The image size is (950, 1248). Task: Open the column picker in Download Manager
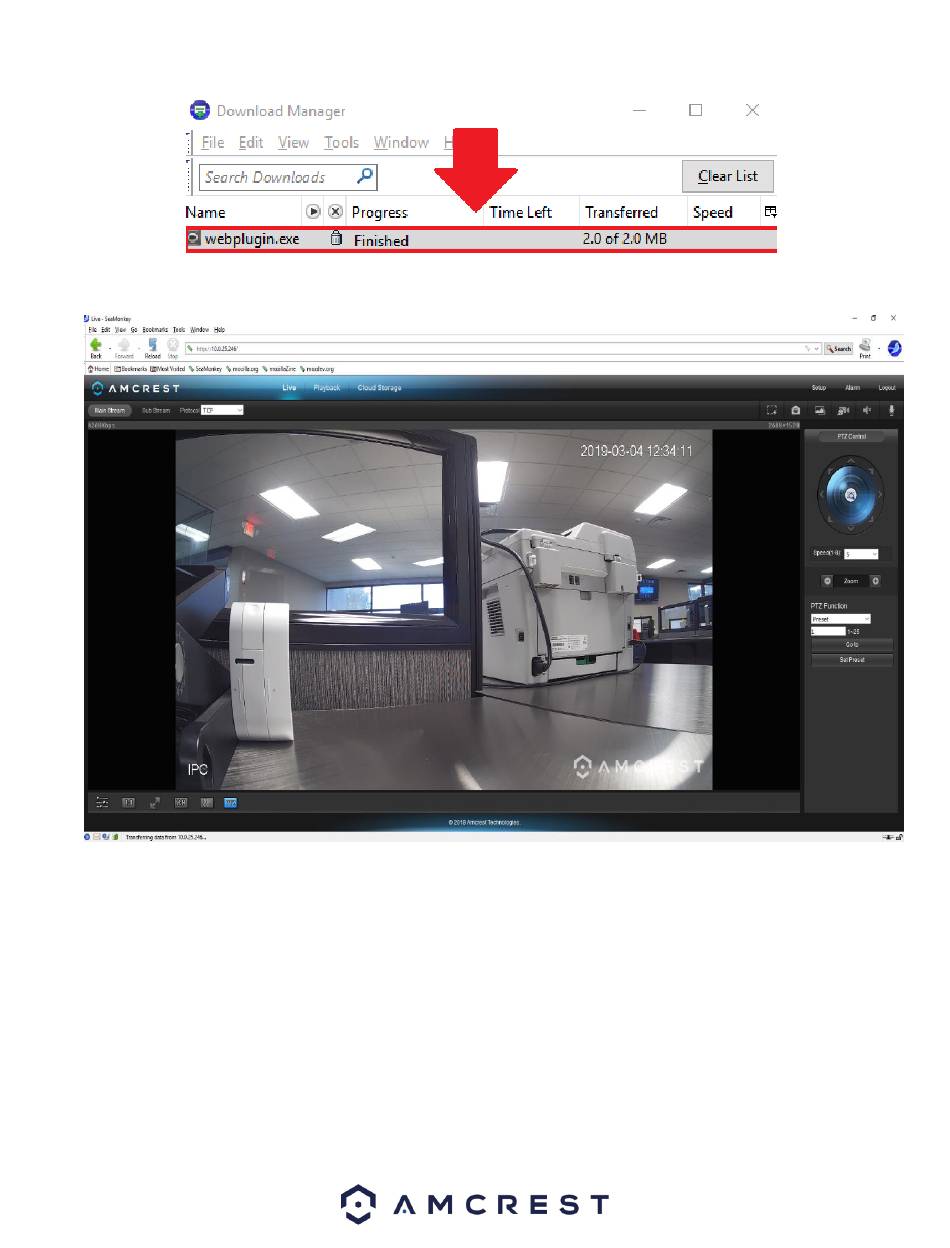click(x=770, y=212)
